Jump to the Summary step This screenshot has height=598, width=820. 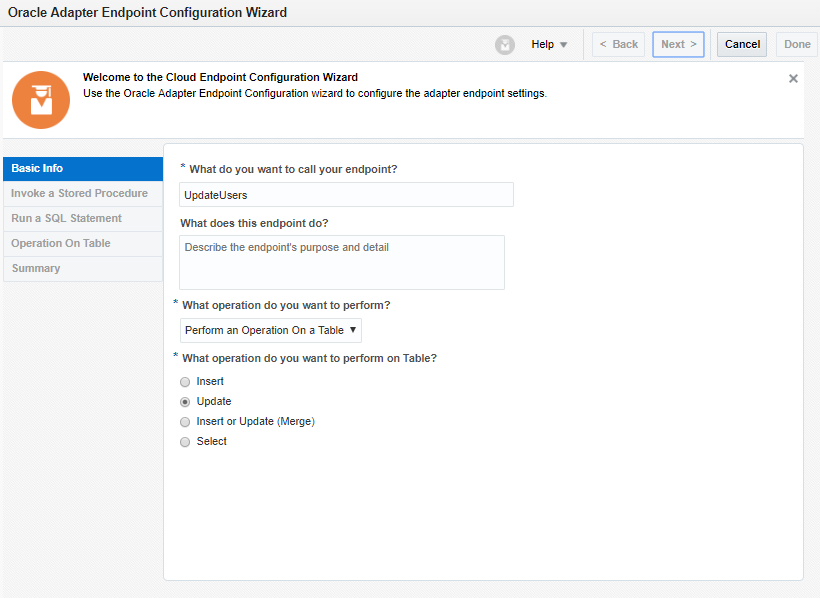tap(83, 269)
